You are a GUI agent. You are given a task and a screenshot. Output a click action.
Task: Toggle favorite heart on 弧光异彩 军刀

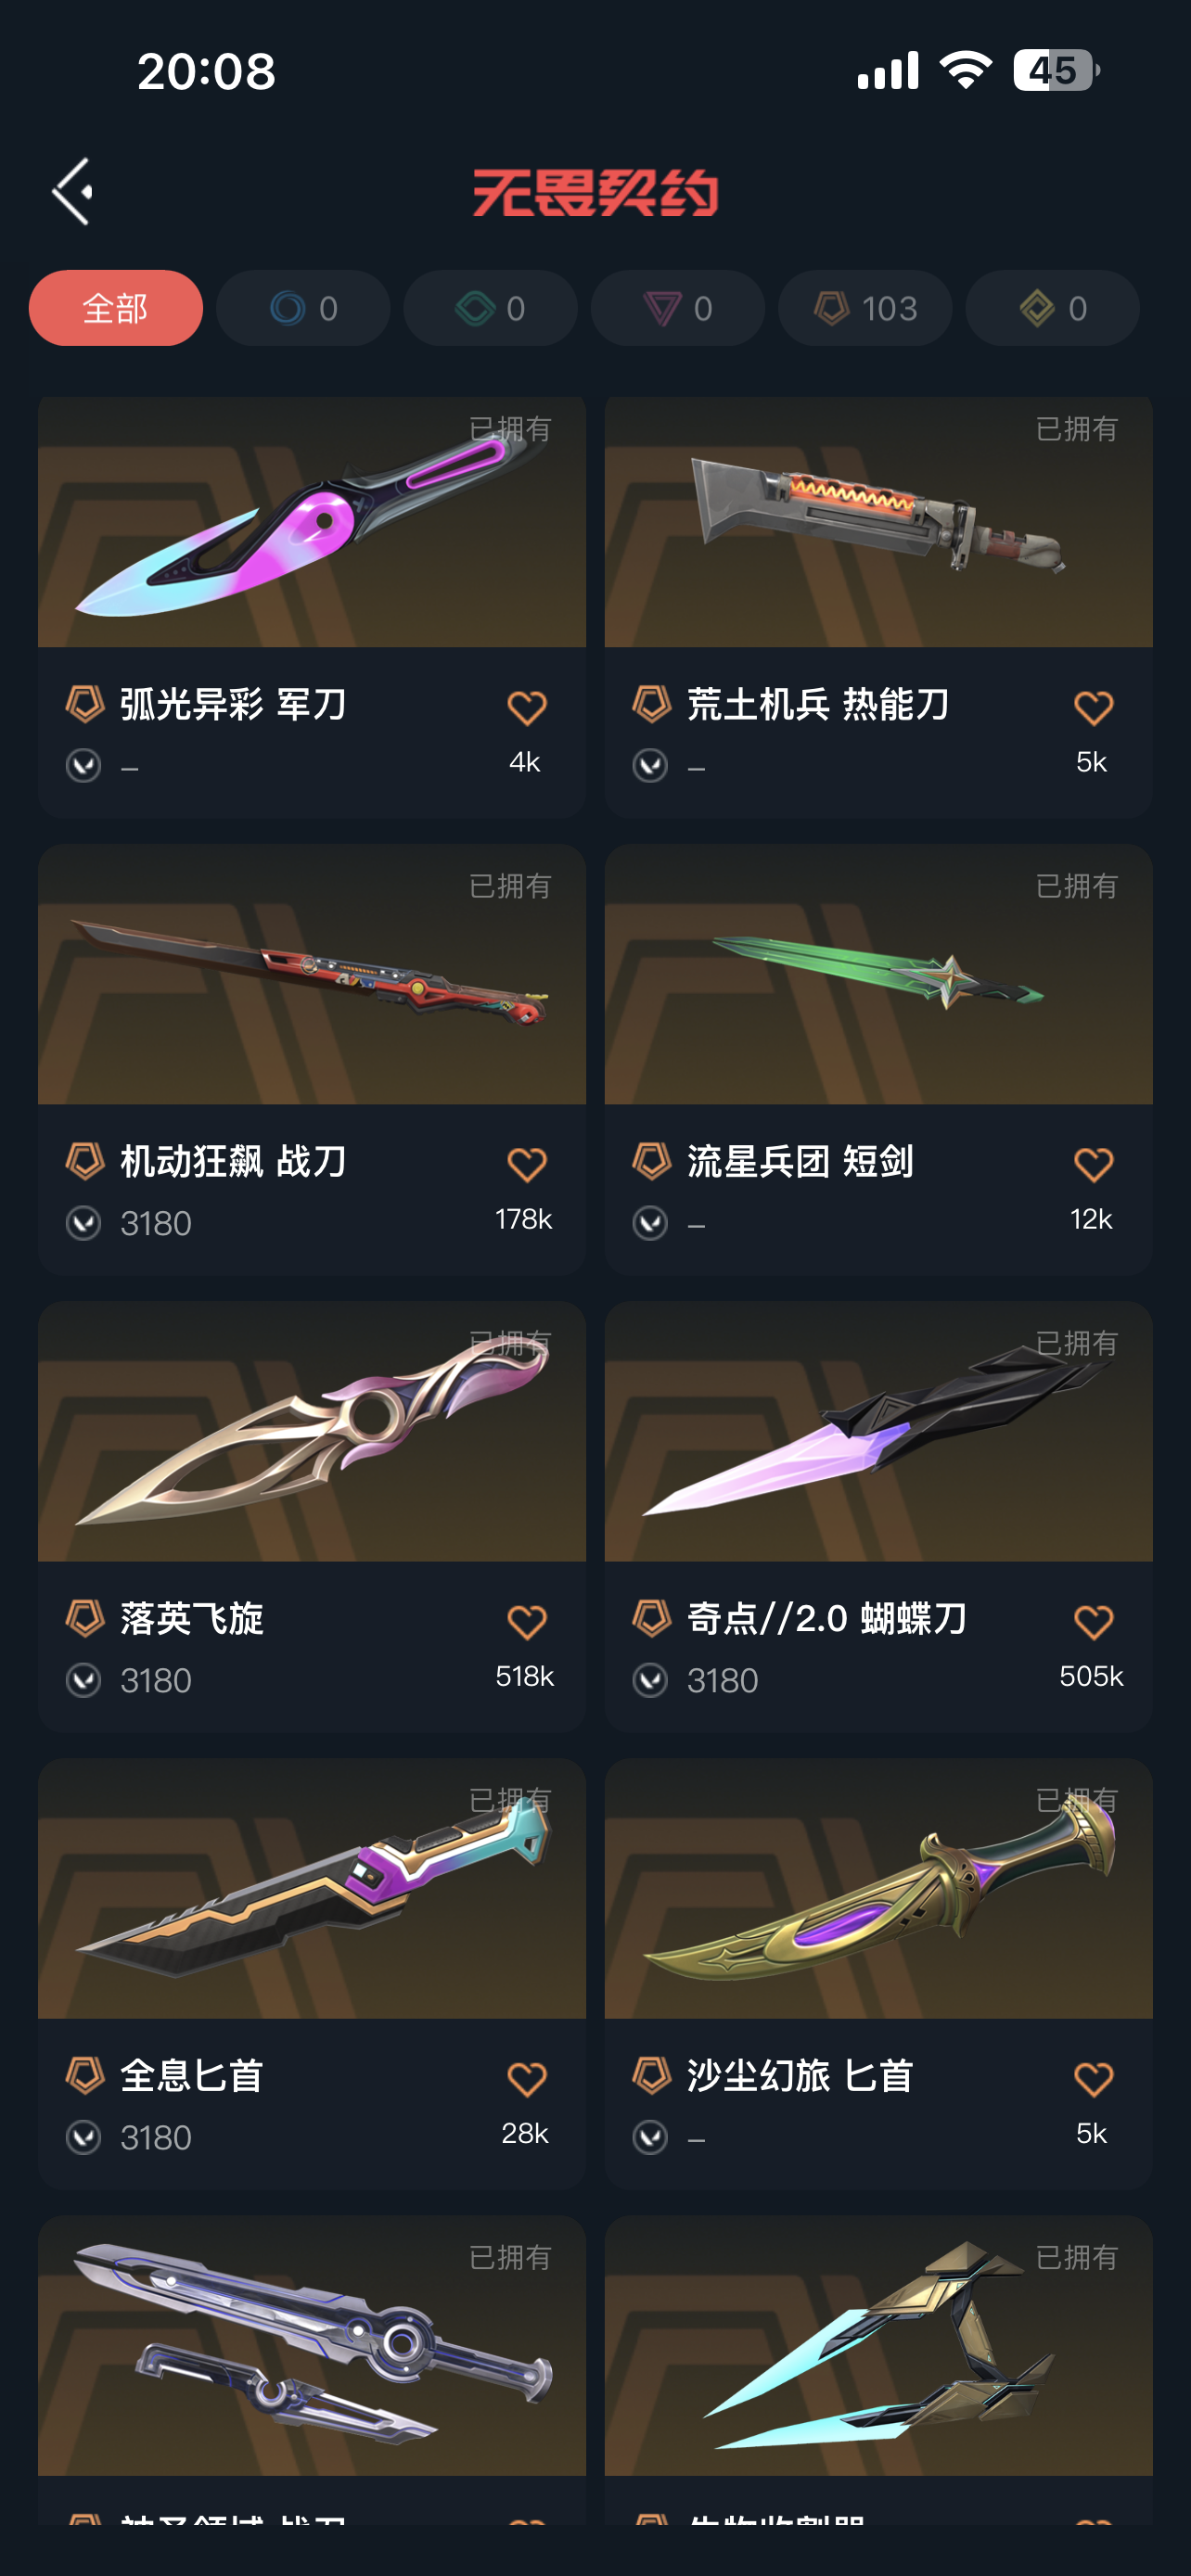point(526,708)
